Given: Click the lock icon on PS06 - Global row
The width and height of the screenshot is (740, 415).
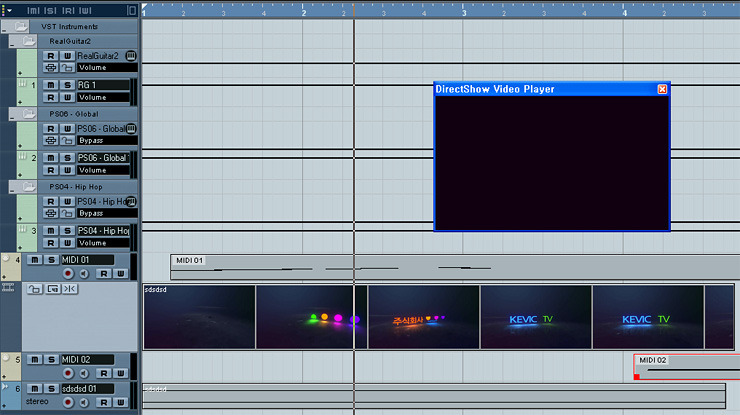Looking at the screenshot, I should click(67, 140).
